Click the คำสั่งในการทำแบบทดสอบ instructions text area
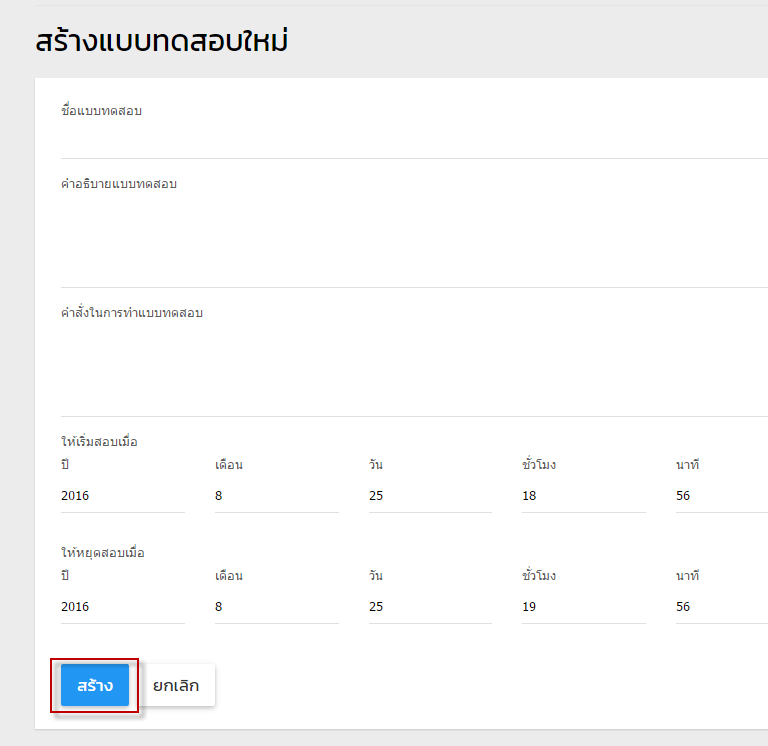The width and height of the screenshot is (768, 746). [x=414, y=369]
